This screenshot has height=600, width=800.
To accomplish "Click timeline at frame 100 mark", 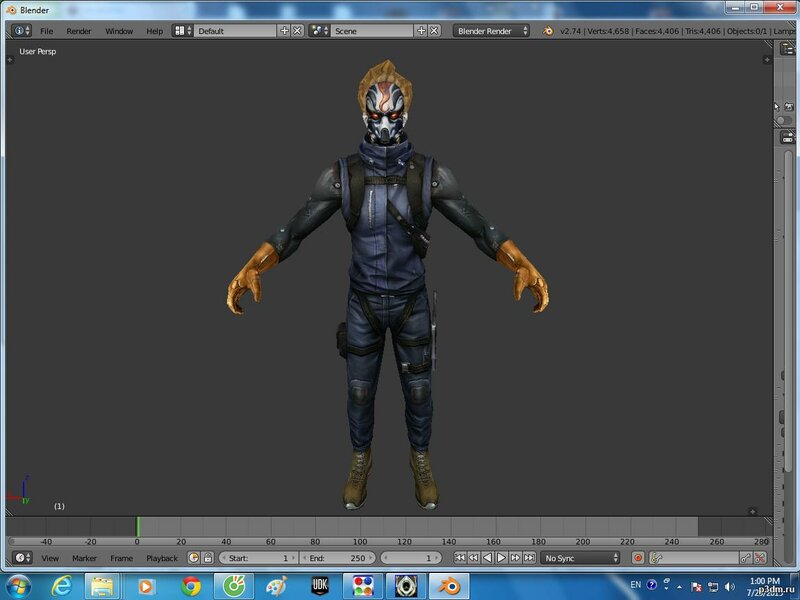I will 359,530.
